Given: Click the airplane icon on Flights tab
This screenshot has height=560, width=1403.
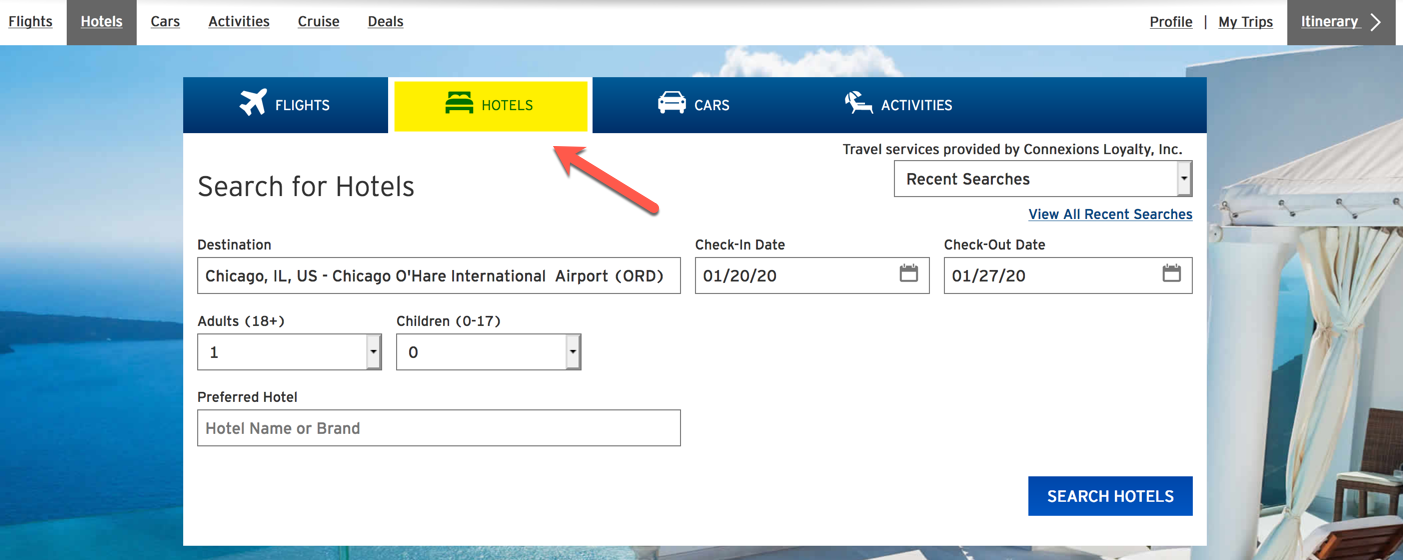Looking at the screenshot, I should point(253,103).
